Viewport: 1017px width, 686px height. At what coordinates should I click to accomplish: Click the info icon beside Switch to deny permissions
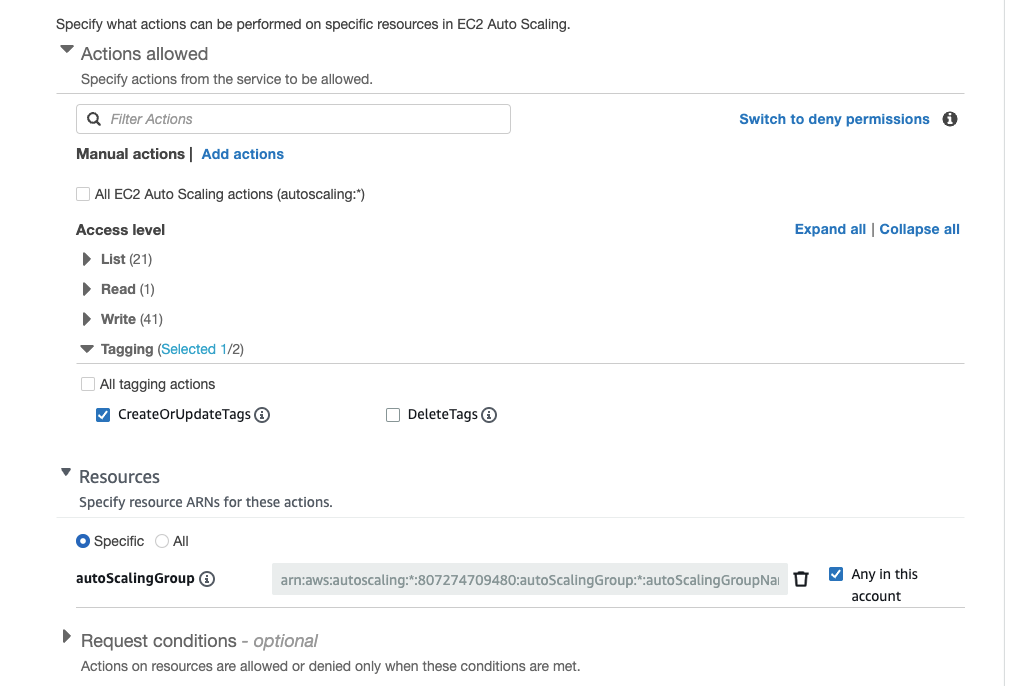tap(950, 119)
